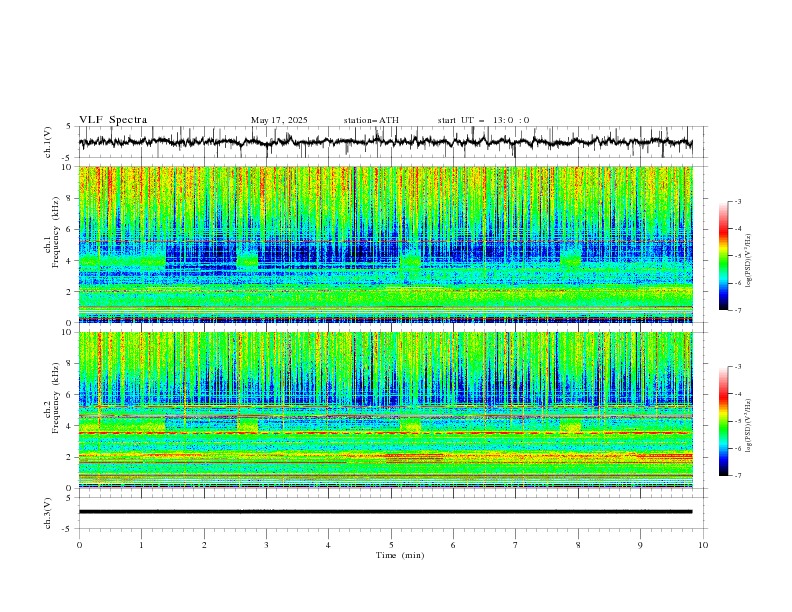This screenshot has width=792, height=612.
Task: Click the ch.1 color scale bar
Action: (x=723, y=256)
